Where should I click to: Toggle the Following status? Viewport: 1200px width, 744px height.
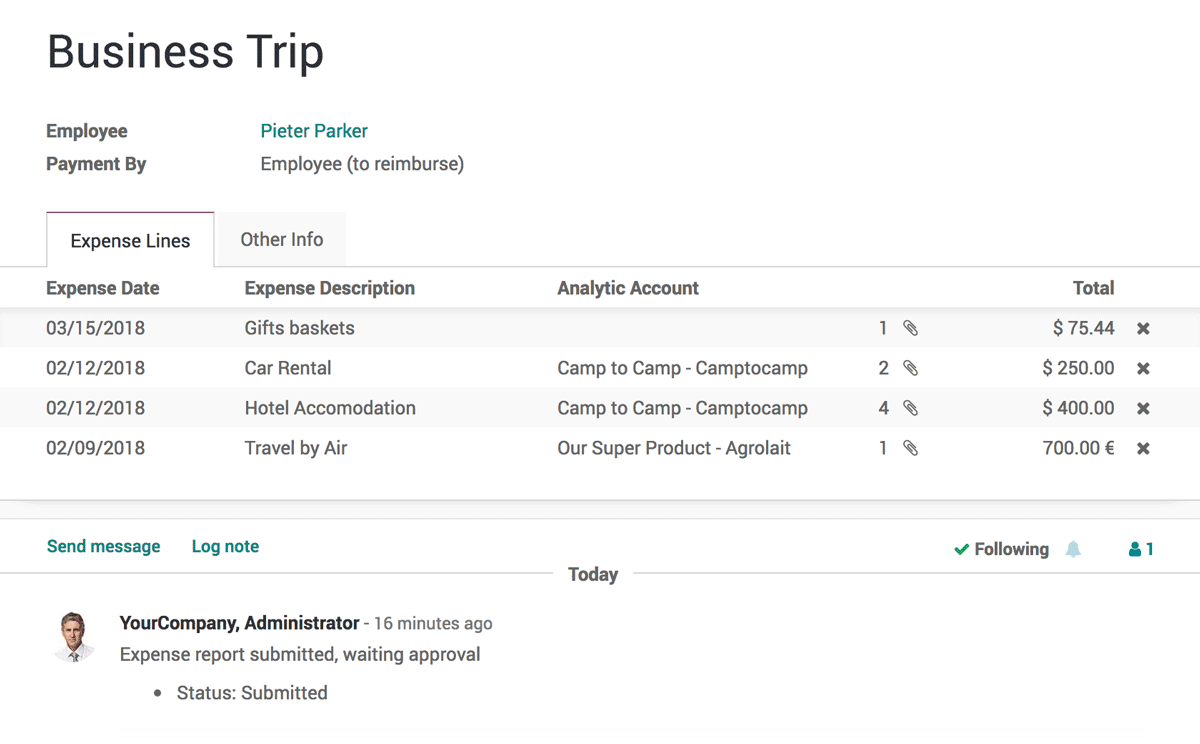pyautogui.click(x=1001, y=549)
